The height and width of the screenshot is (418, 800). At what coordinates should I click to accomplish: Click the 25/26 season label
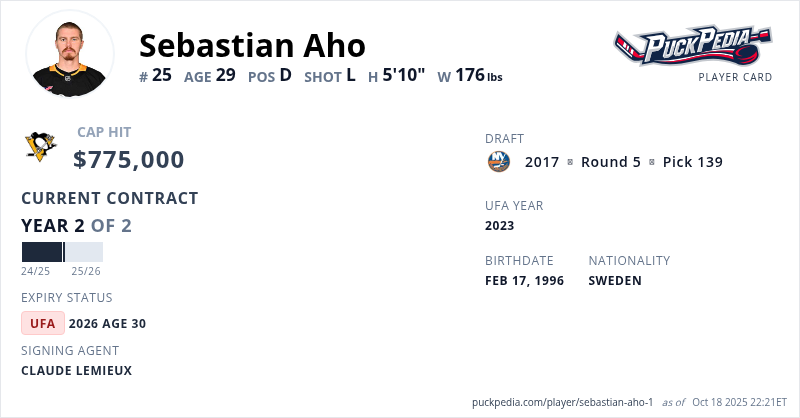click(x=86, y=271)
